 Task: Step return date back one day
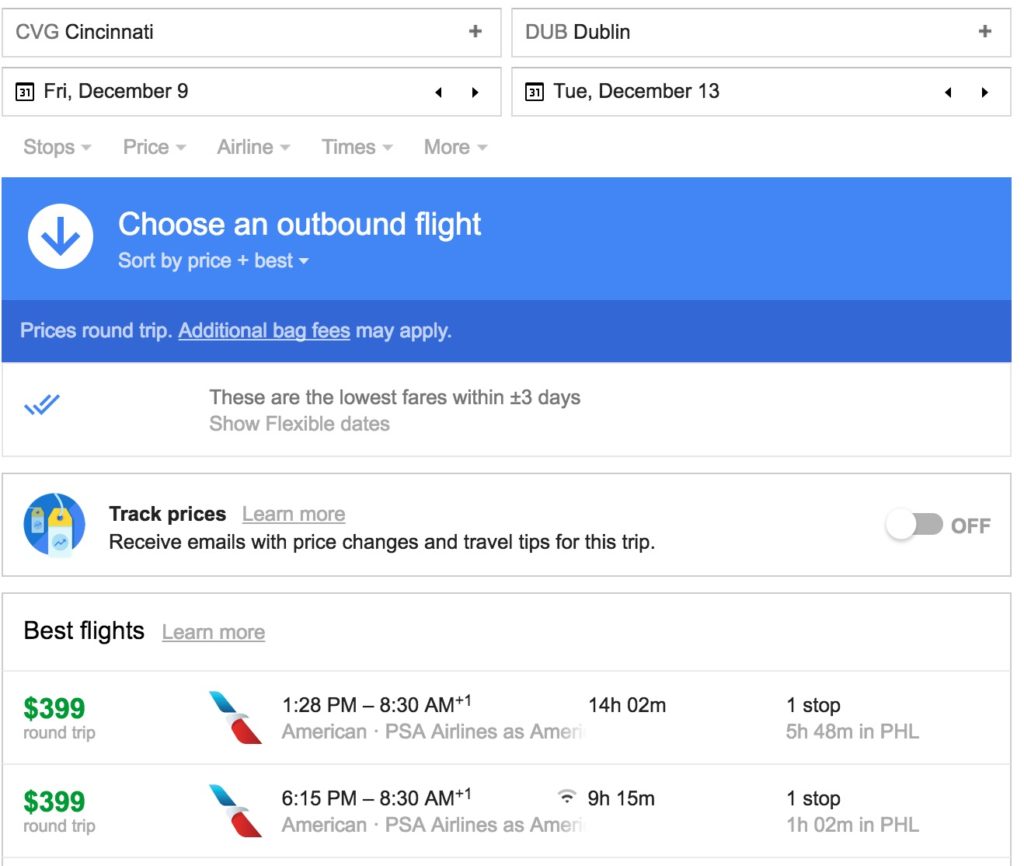[948, 92]
